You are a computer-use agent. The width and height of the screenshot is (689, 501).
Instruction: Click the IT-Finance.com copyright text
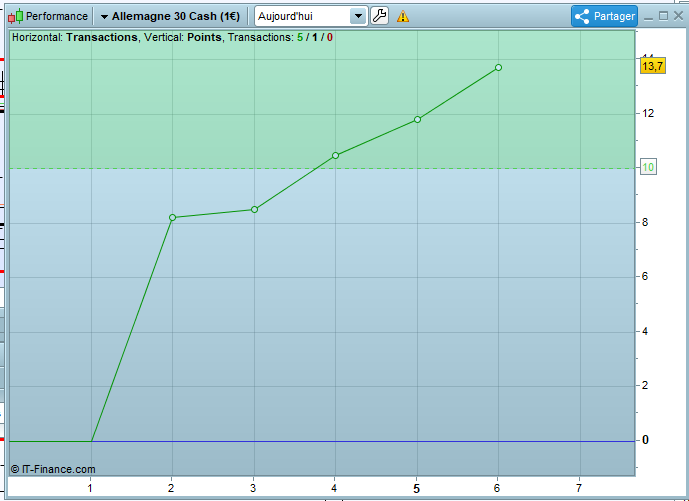tap(53, 469)
